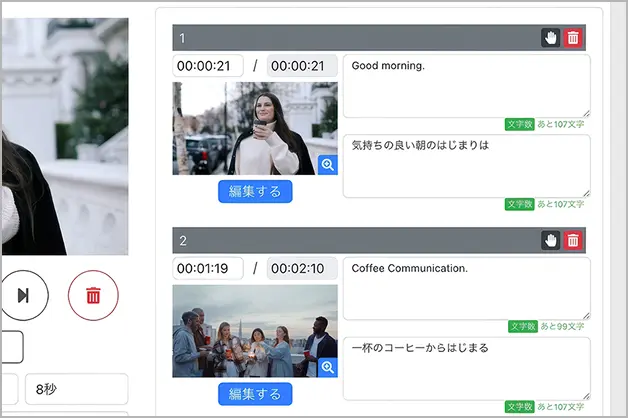Delete scene 1 with red trash icon
The height and width of the screenshot is (418, 628).
click(573, 38)
